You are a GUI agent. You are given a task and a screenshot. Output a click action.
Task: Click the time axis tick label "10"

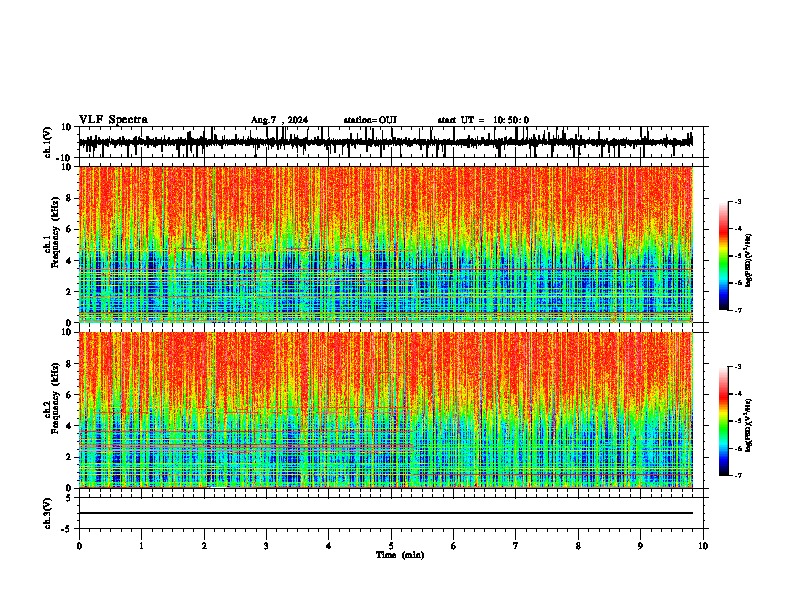[x=703, y=546]
